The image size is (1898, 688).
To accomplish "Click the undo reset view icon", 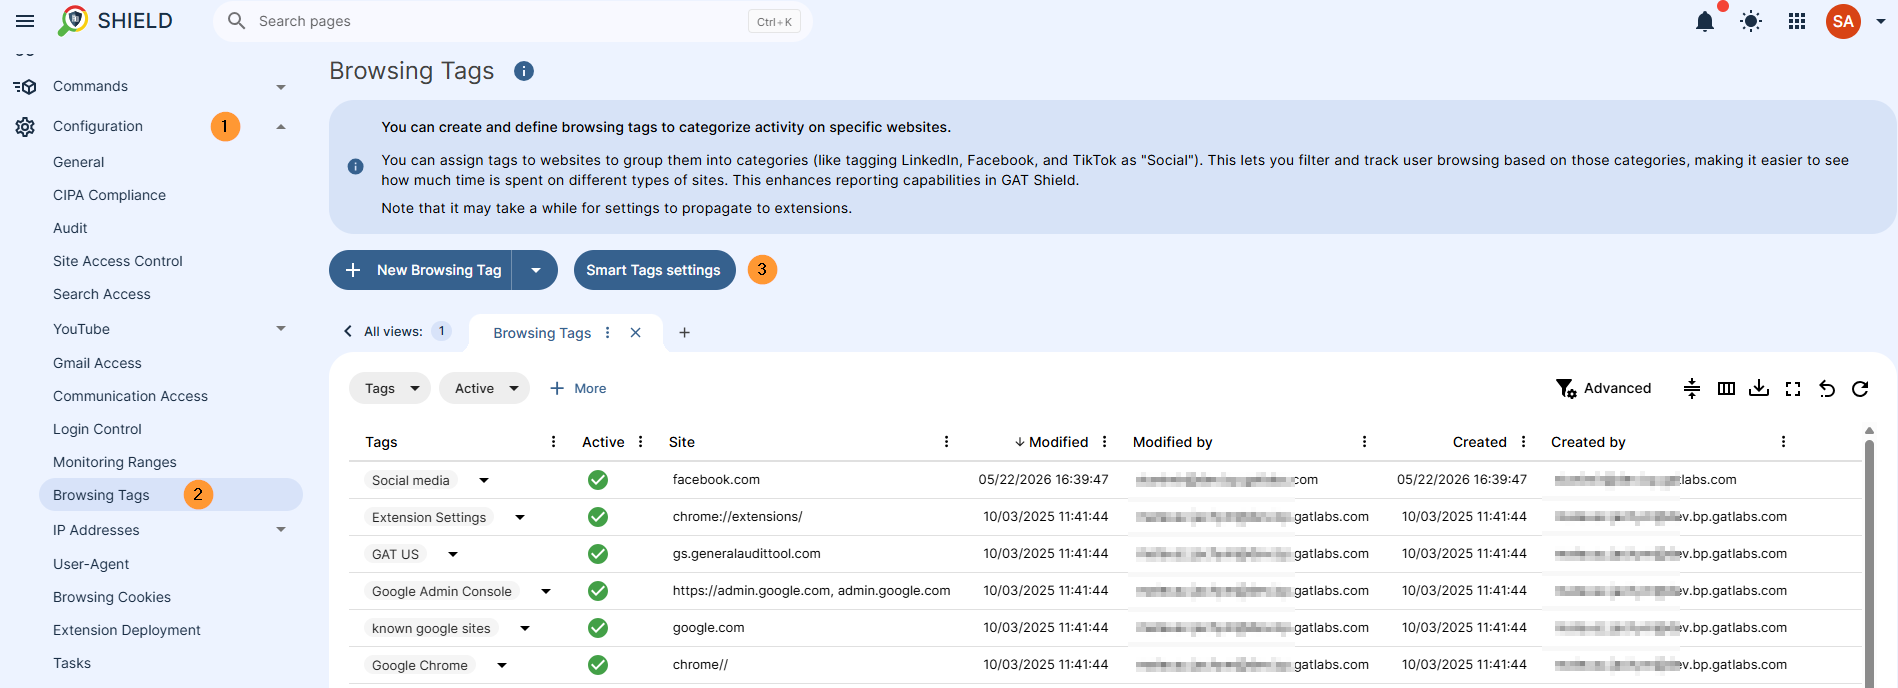I will point(1827,389).
